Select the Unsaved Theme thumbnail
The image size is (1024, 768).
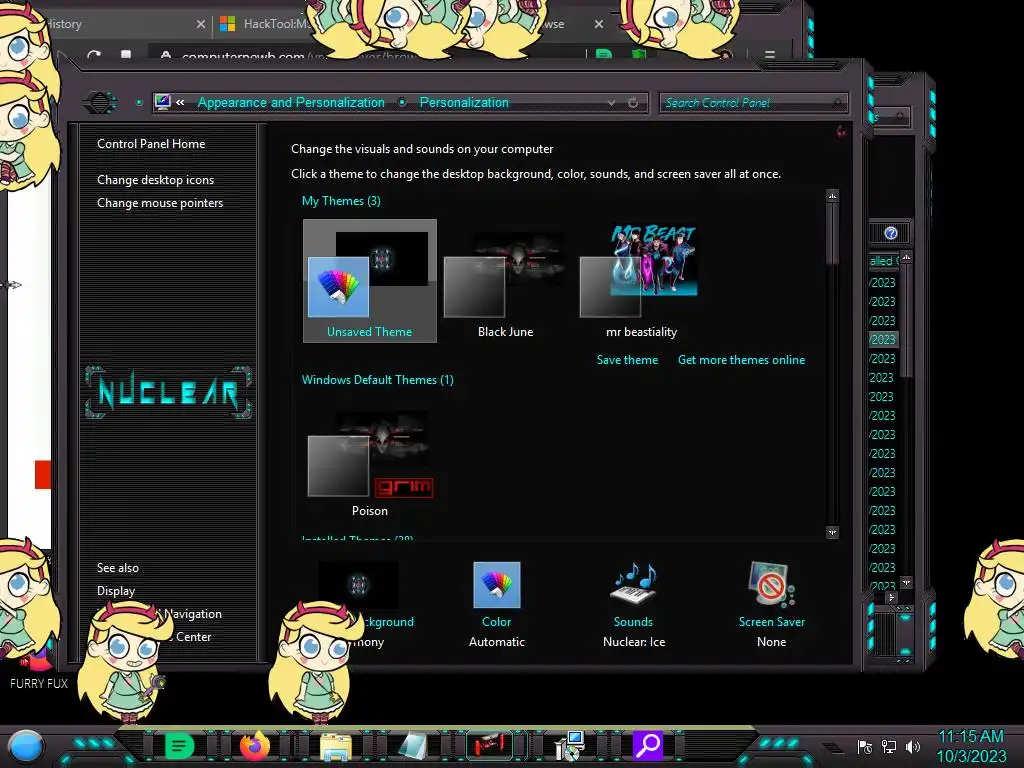370,281
